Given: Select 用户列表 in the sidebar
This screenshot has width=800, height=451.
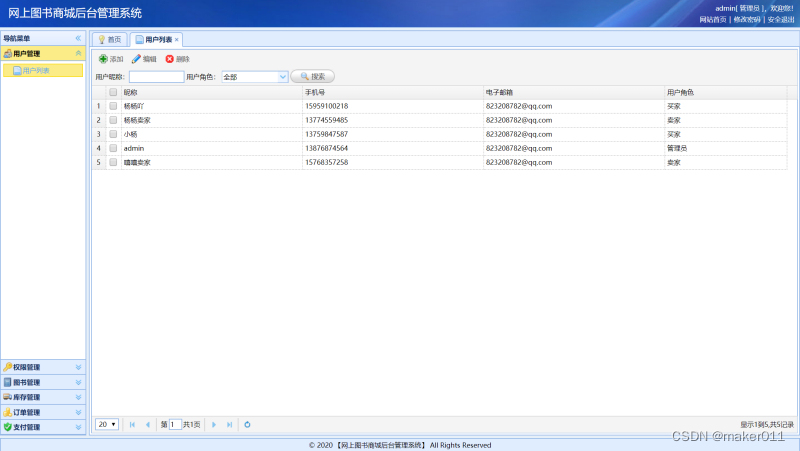Looking at the screenshot, I should click(x=43, y=70).
